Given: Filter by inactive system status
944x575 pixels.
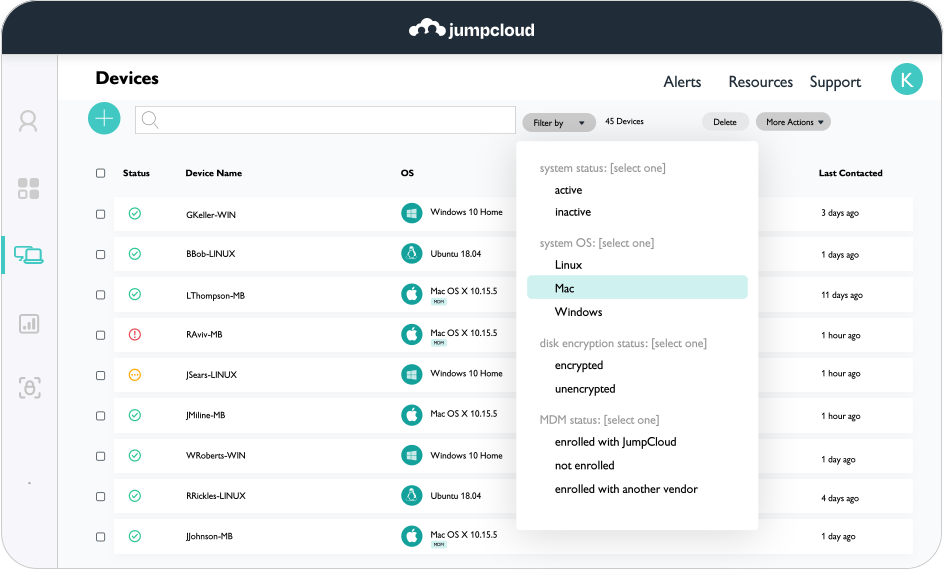Looking at the screenshot, I should 573,212.
